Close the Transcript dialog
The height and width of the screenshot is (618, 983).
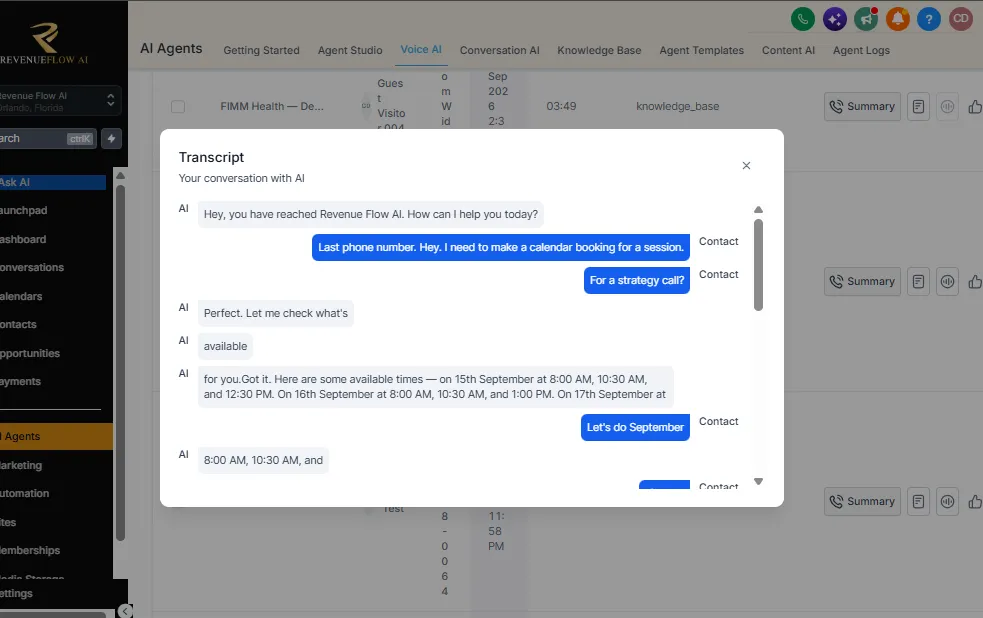pos(746,165)
